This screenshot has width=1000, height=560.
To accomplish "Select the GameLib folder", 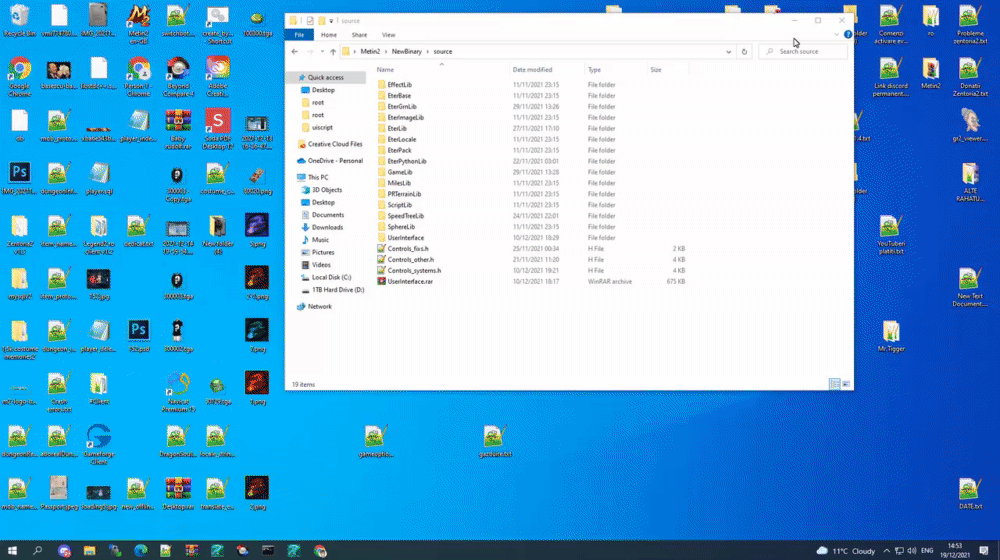I will pos(400,172).
